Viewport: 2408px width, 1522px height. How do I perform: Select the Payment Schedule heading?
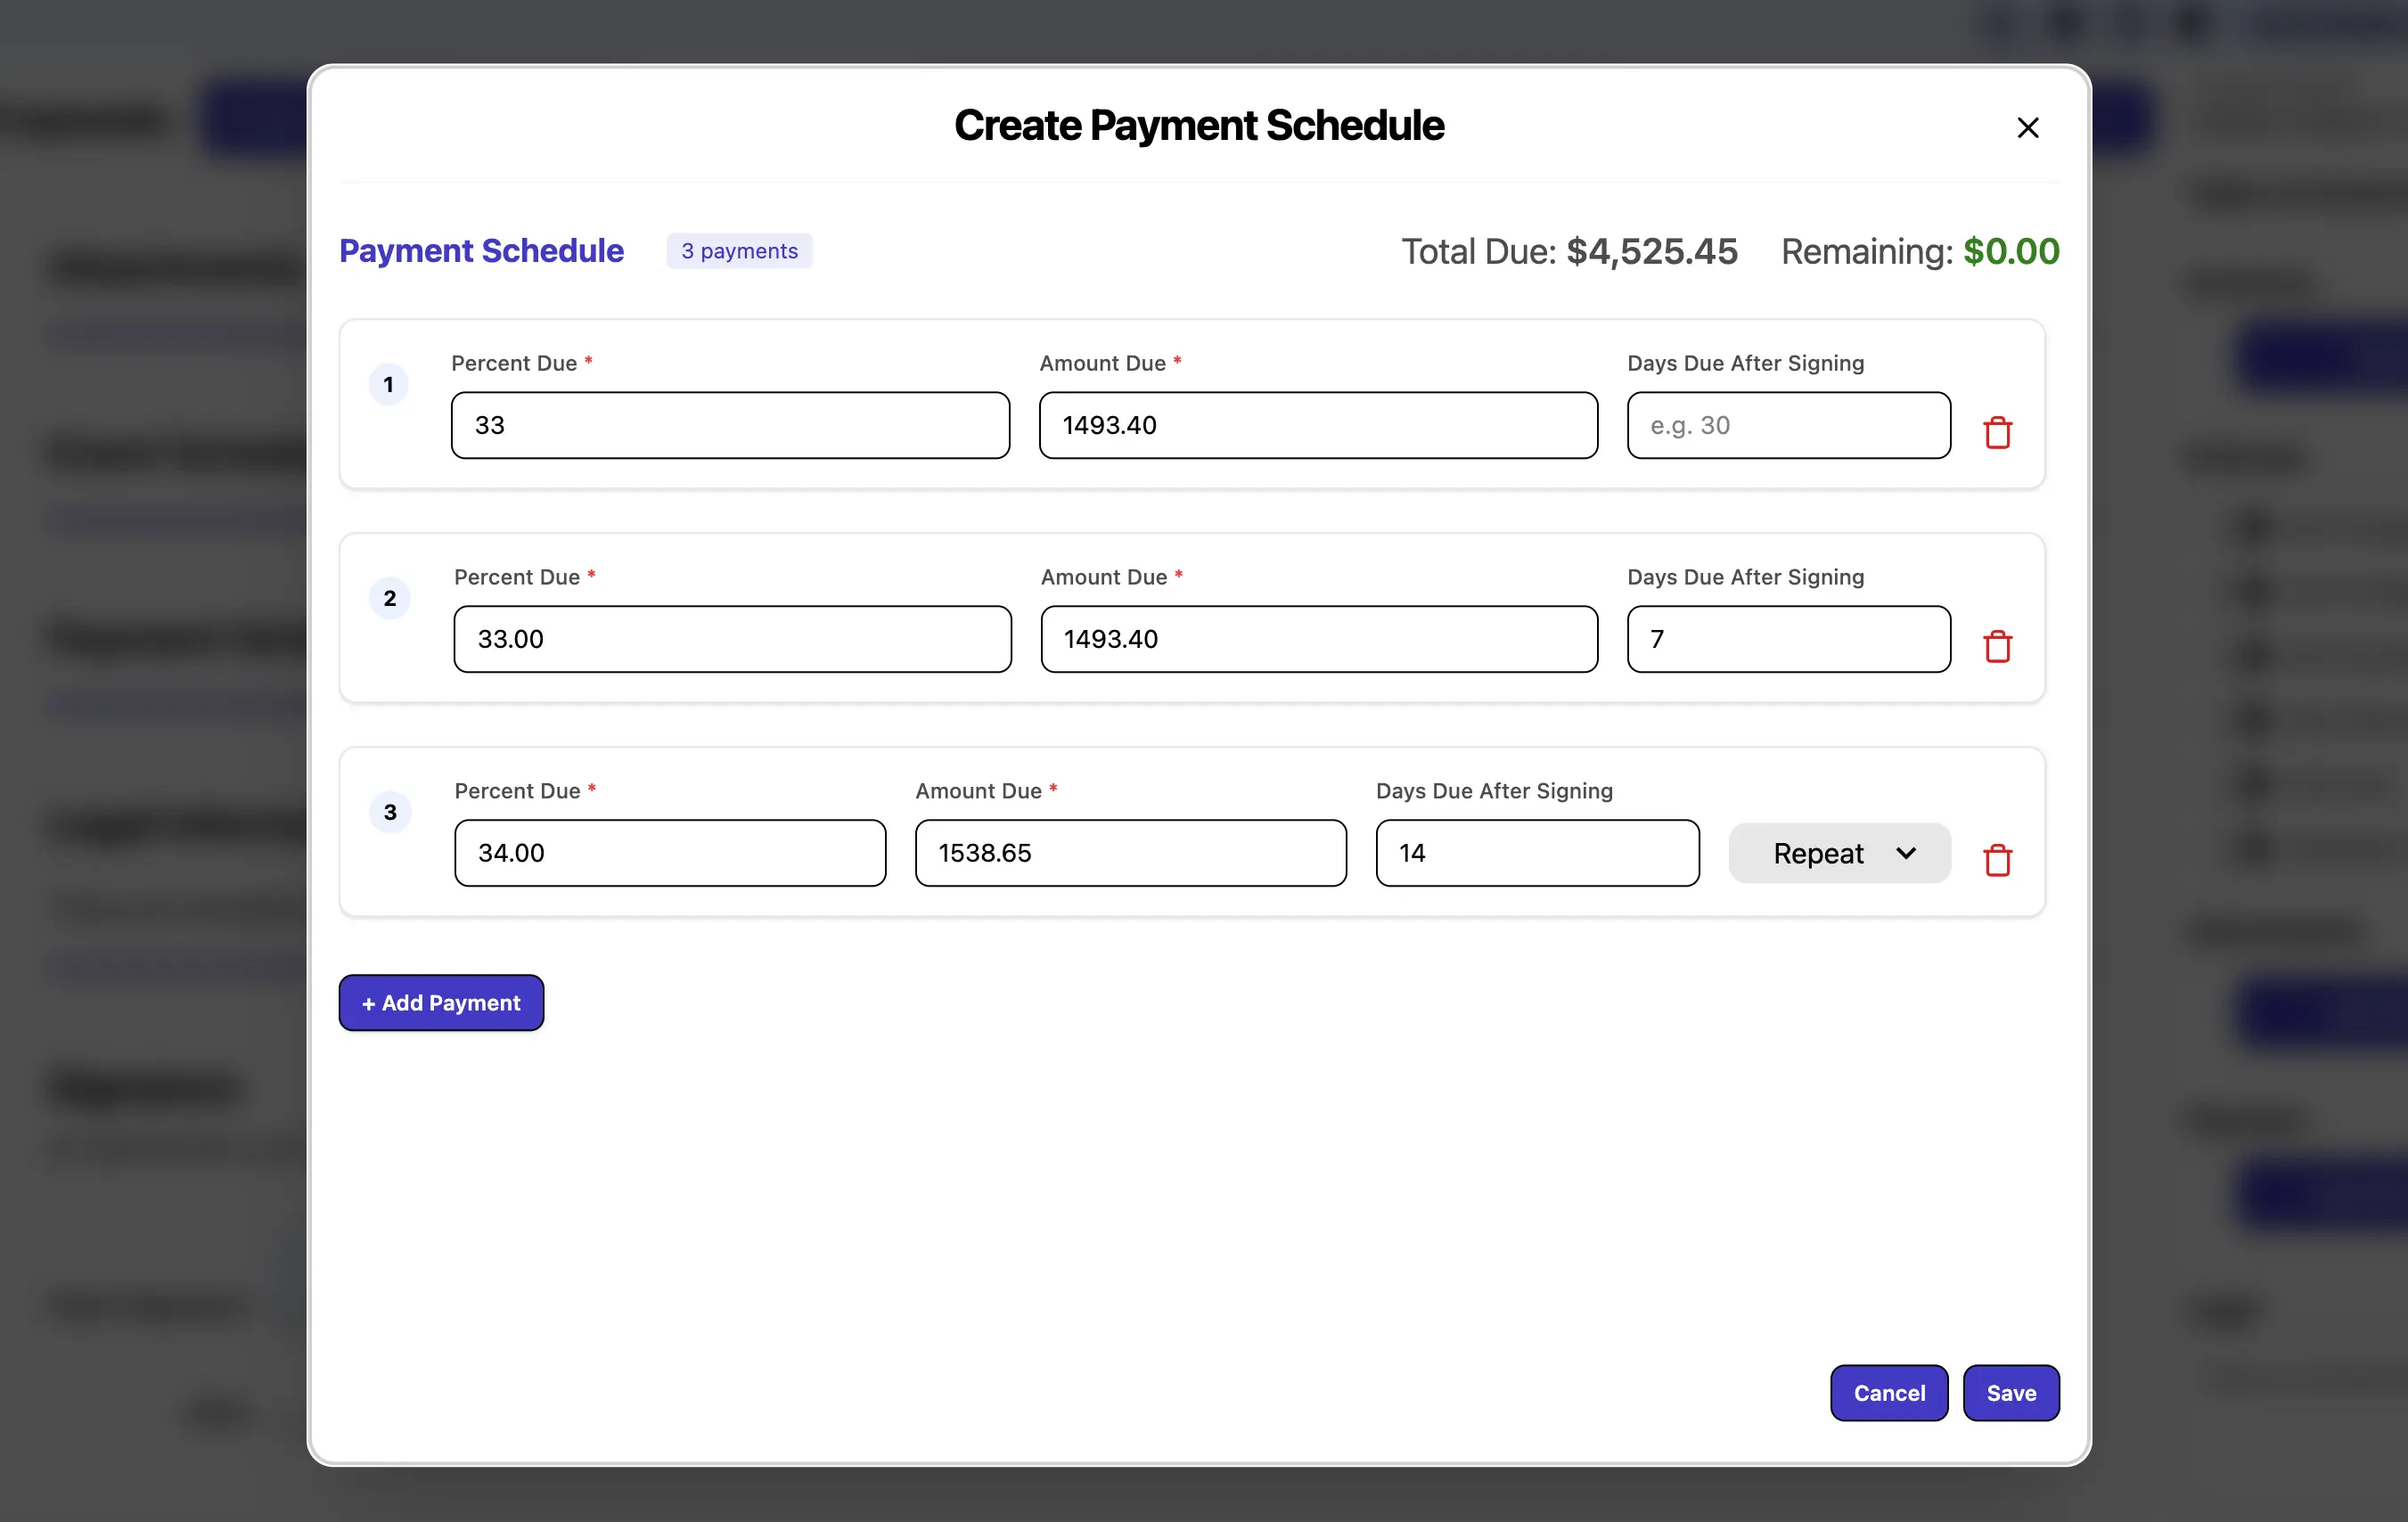point(481,251)
